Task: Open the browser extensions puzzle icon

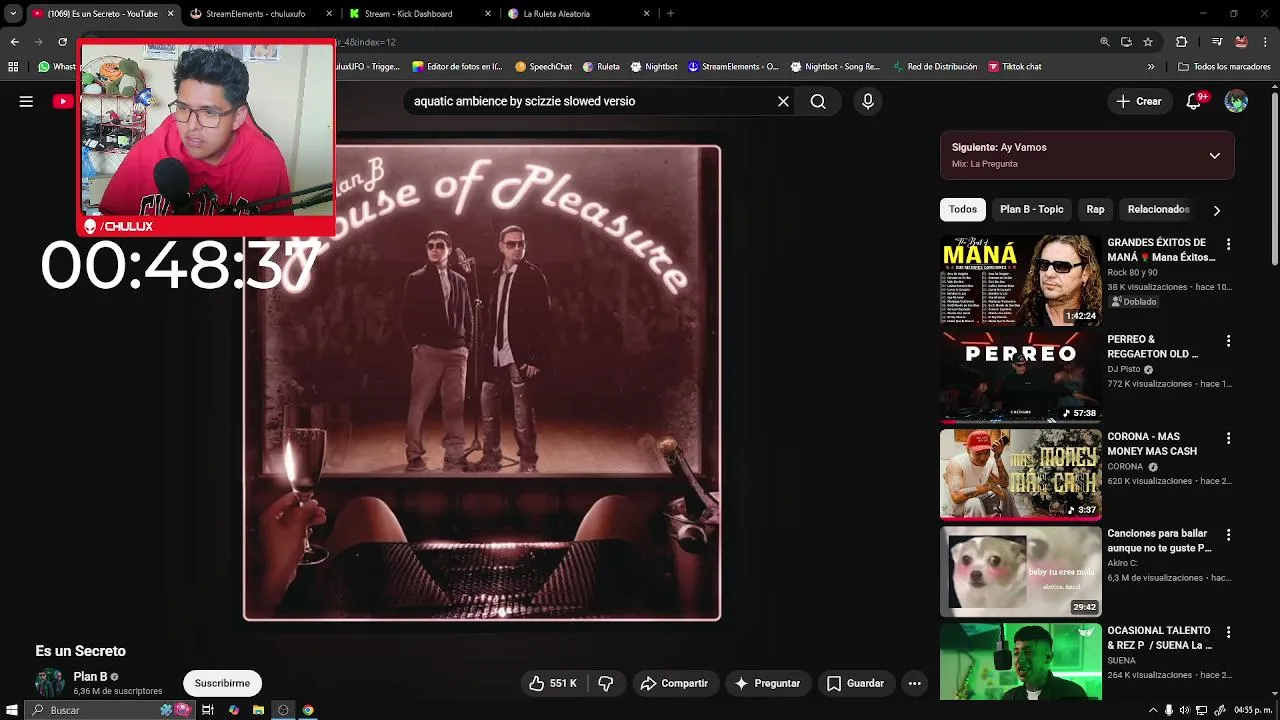Action: (x=1181, y=42)
